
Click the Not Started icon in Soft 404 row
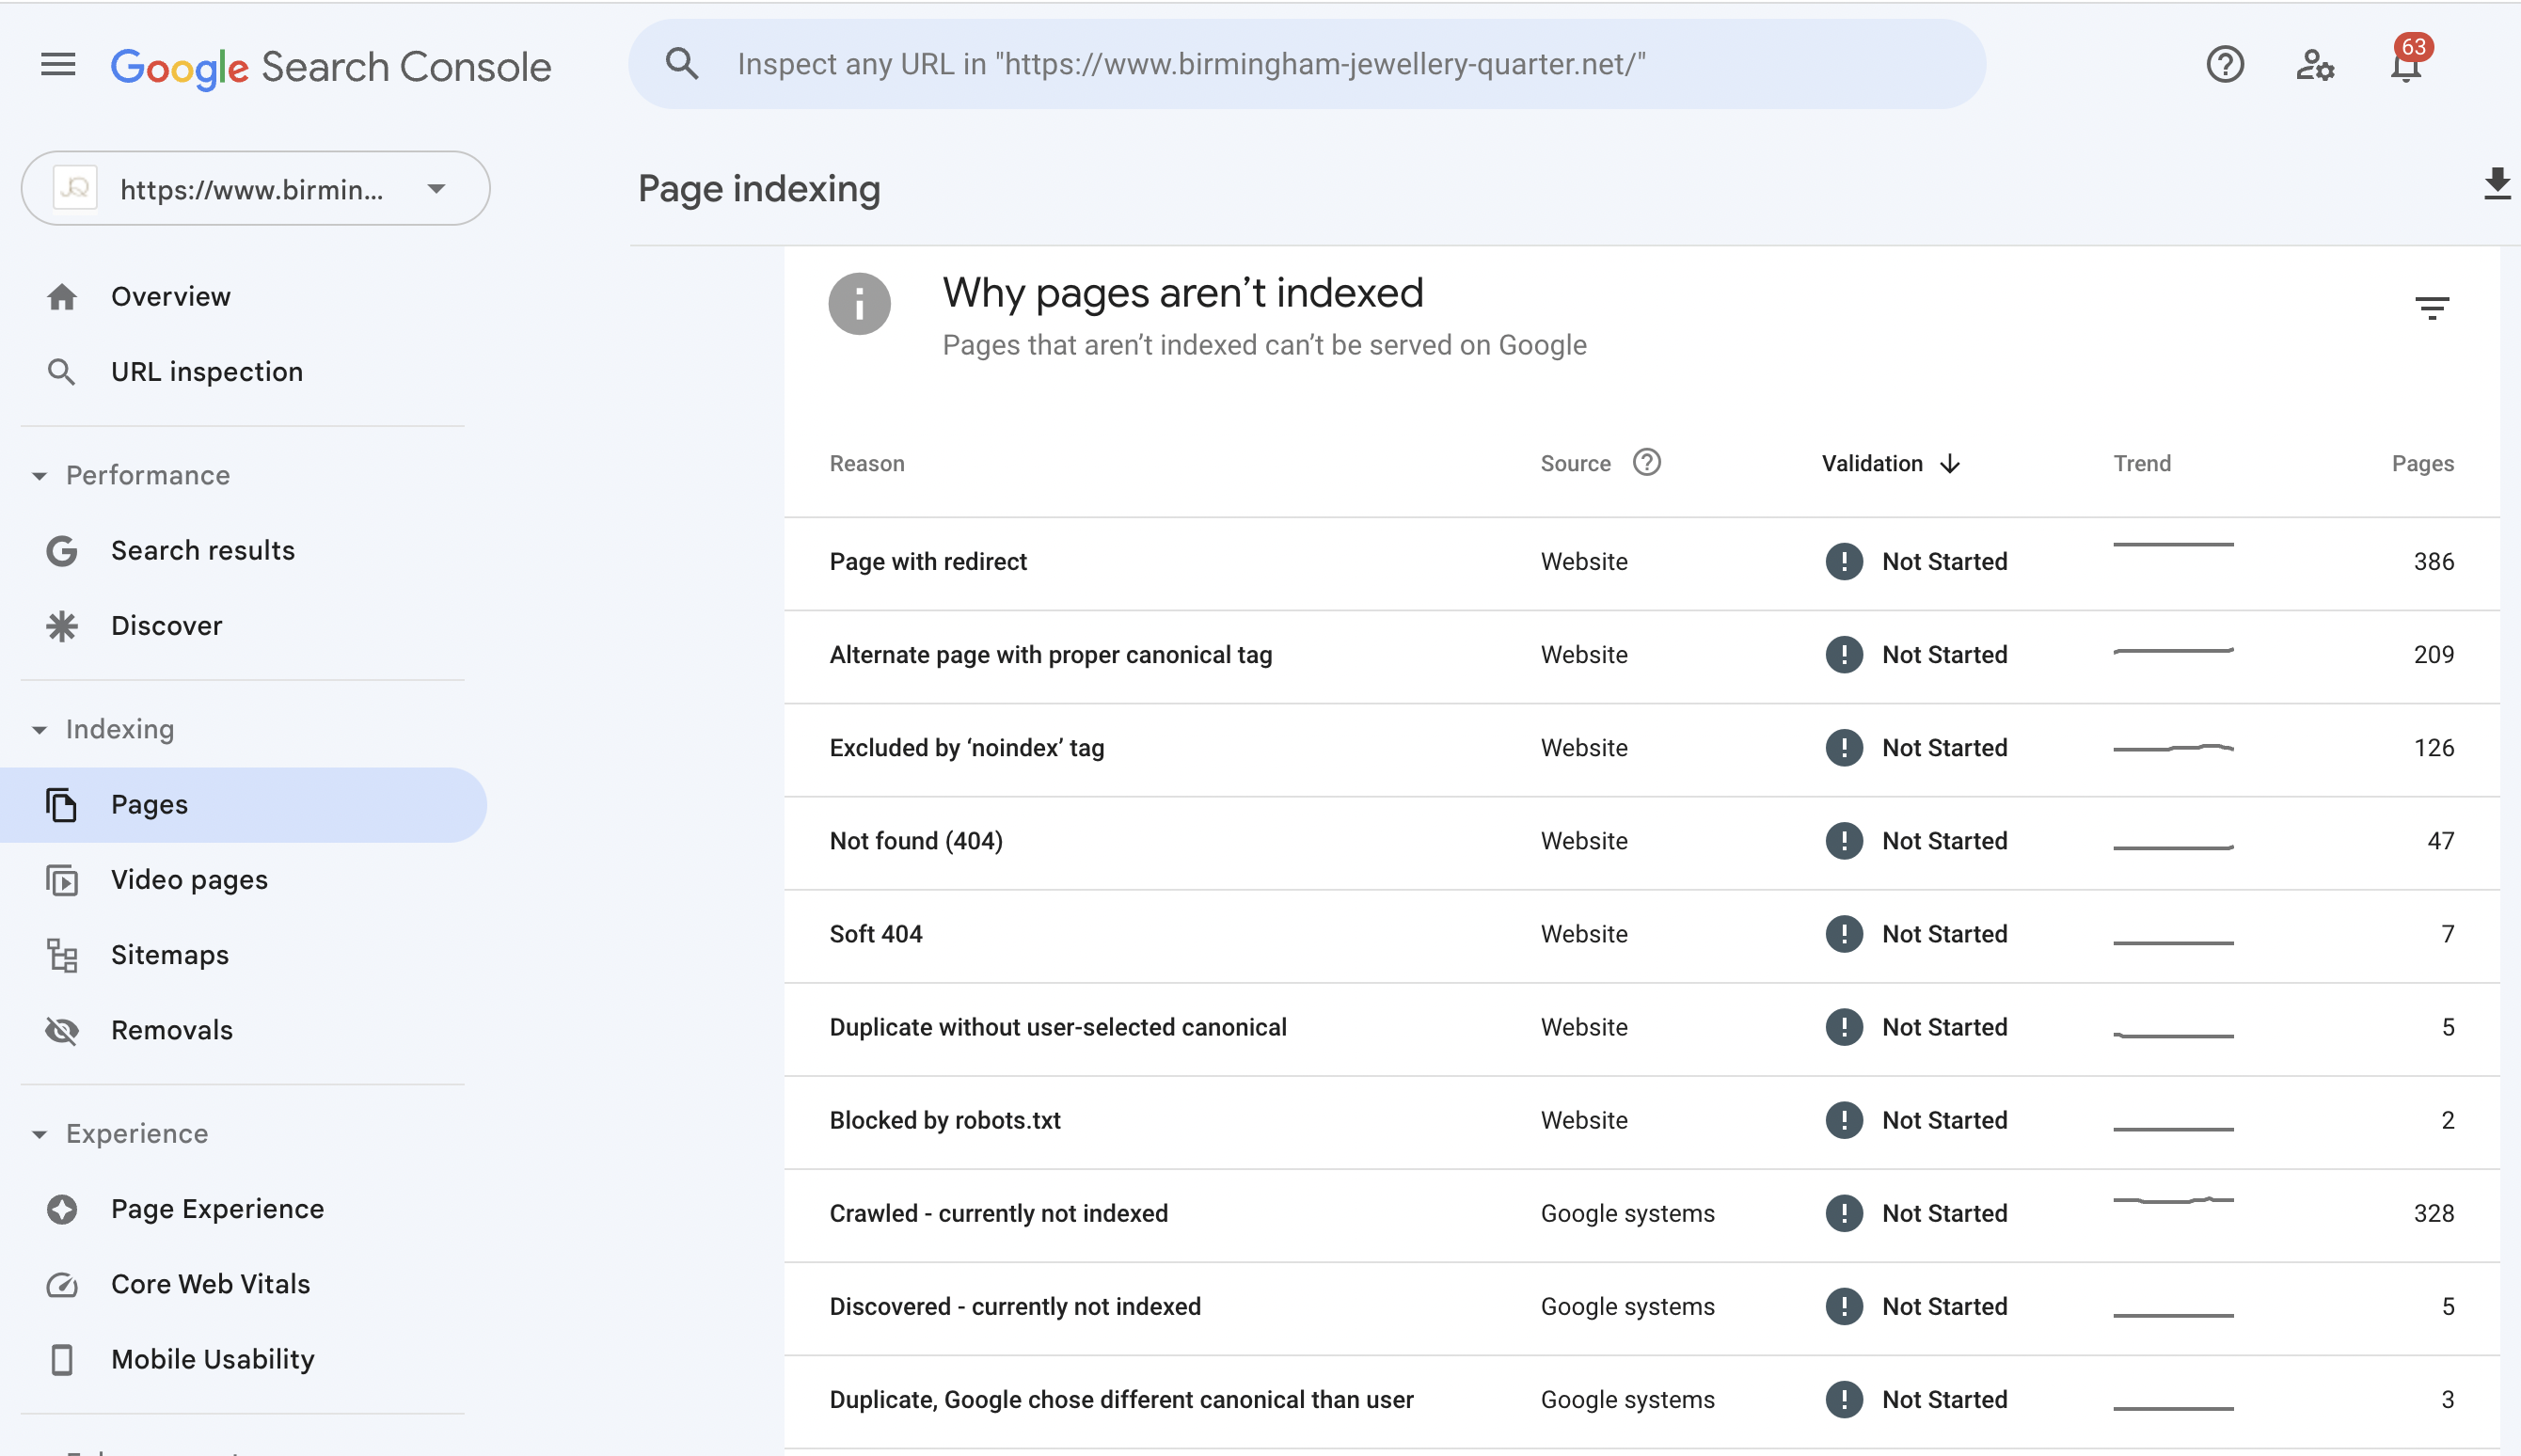pyautogui.click(x=1843, y=934)
